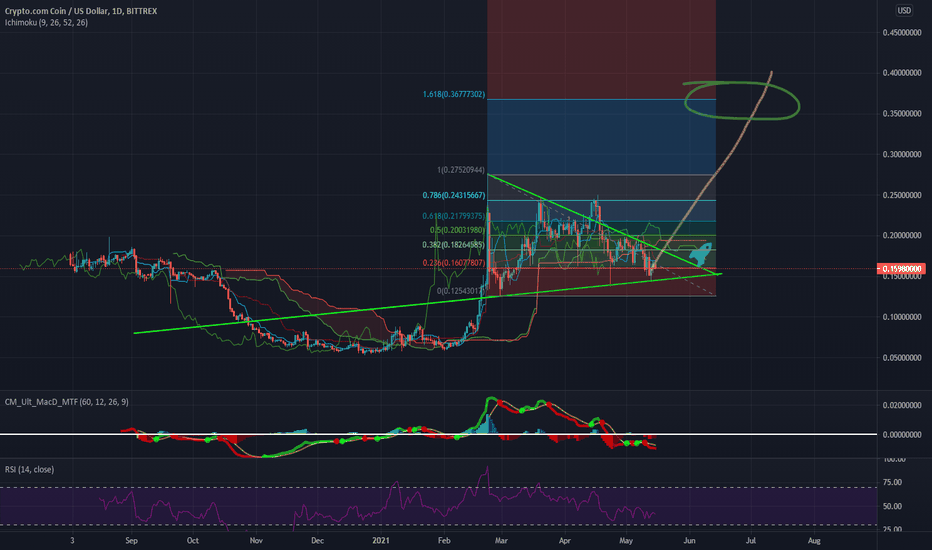Click the USD currency button
932x550 pixels.
[904, 10]
